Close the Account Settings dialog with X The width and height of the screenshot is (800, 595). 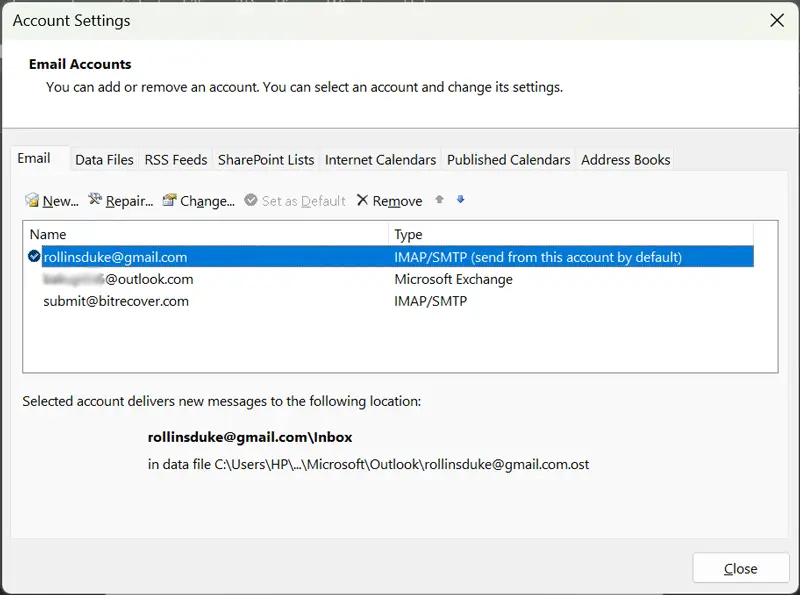tap(777, 20)
